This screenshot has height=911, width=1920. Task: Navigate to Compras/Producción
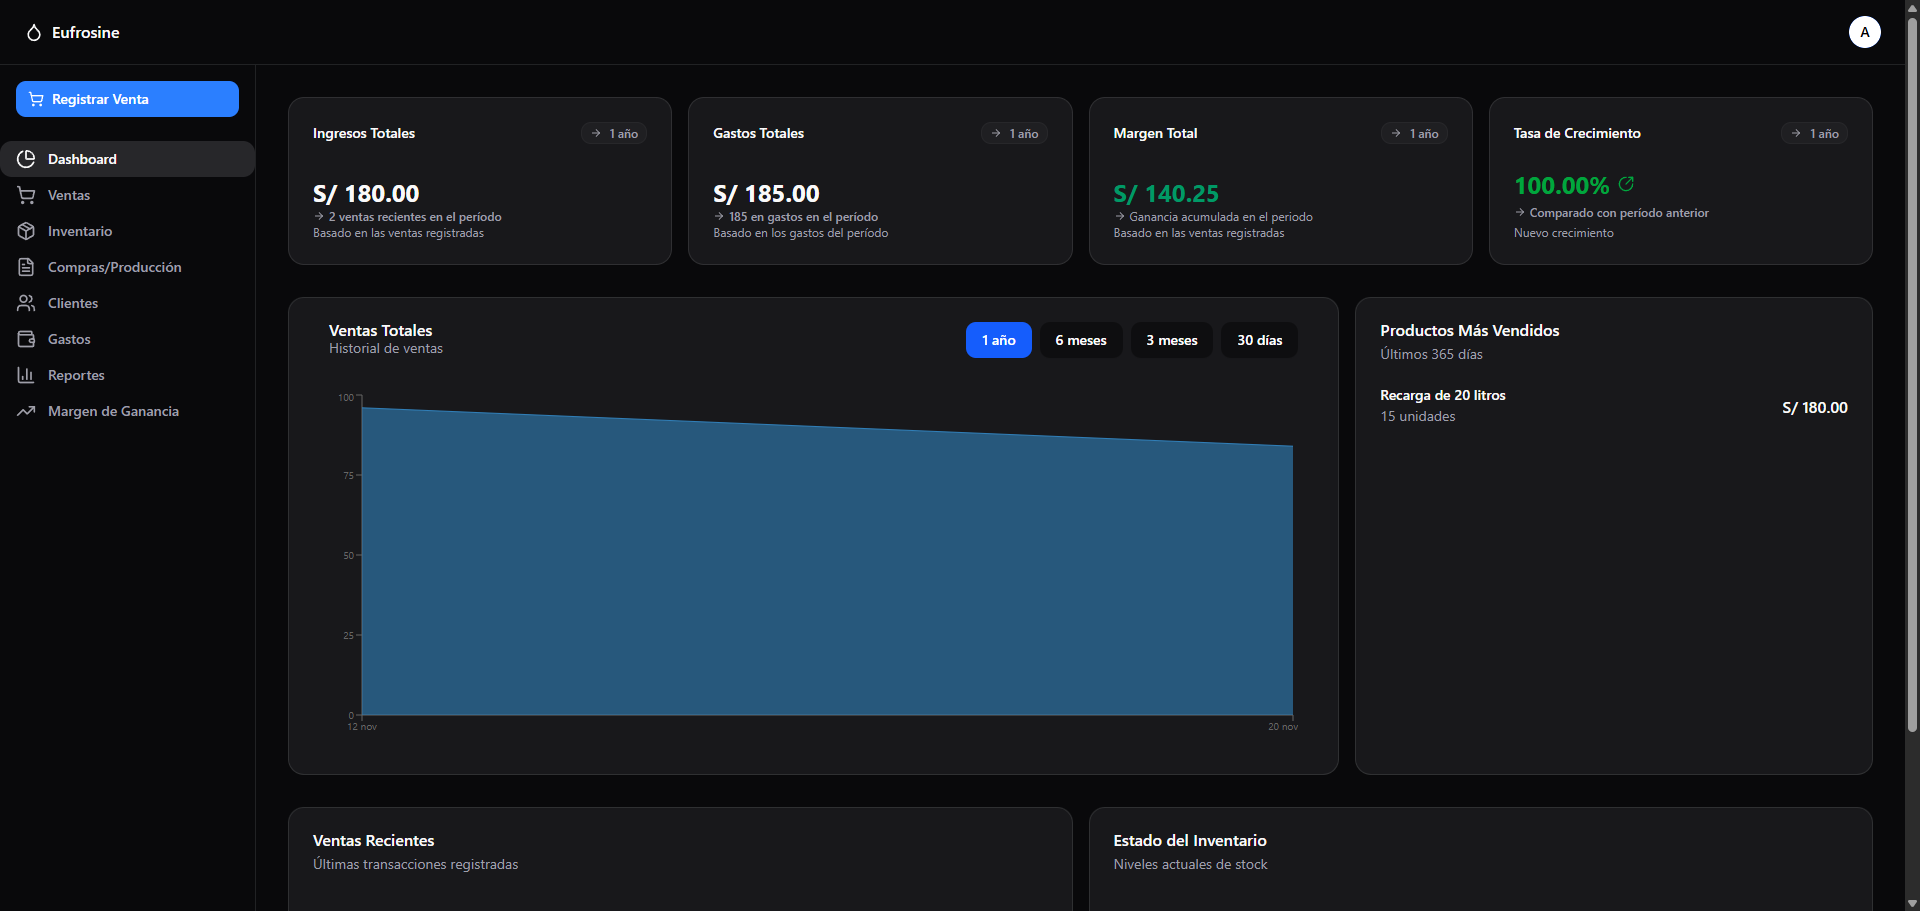(127, 267)
